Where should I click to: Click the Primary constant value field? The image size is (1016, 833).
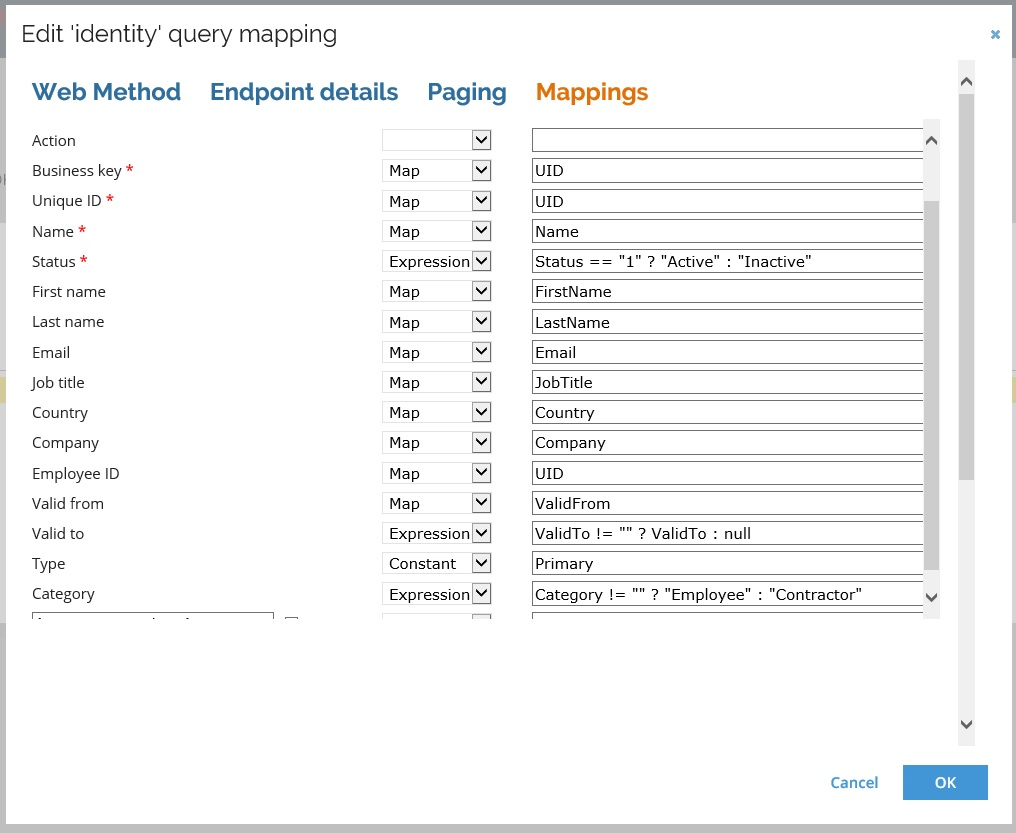tap(727, 564)
